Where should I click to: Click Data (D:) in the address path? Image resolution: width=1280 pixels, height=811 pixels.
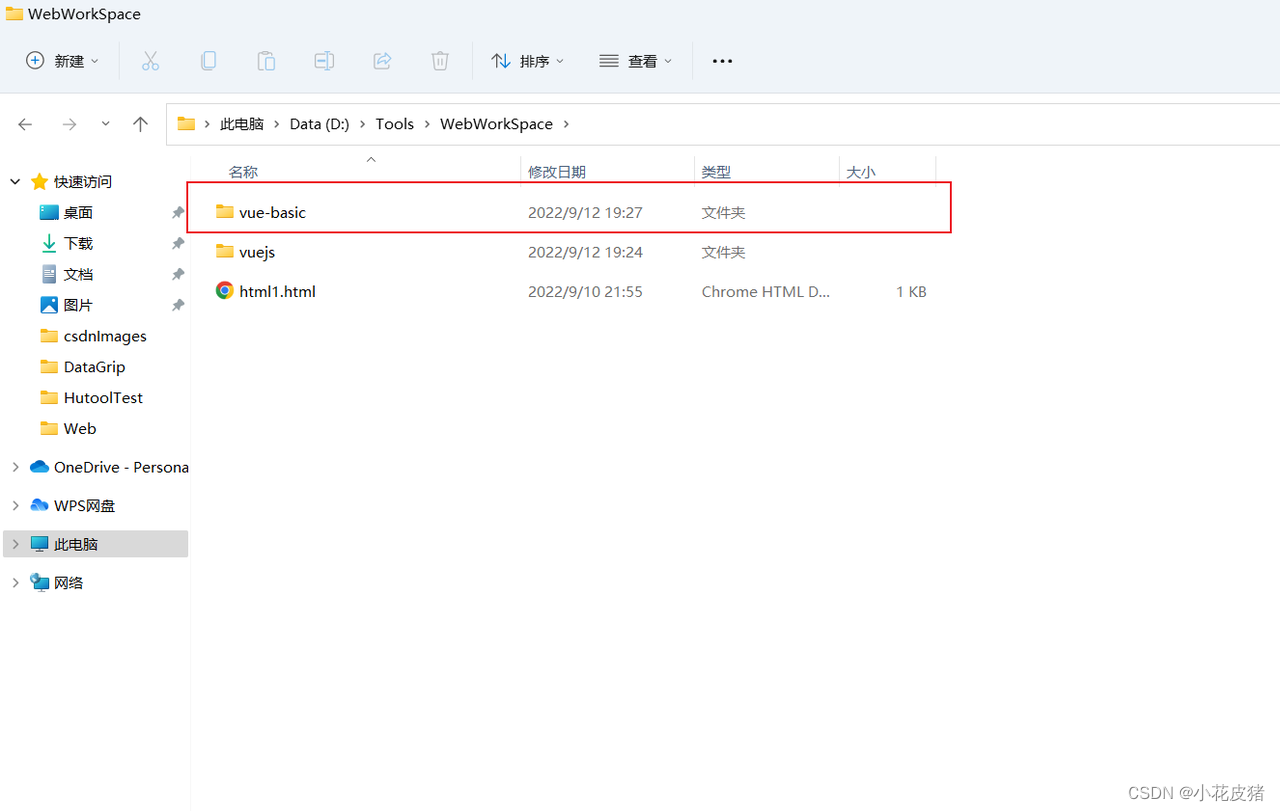click(320, 124)
